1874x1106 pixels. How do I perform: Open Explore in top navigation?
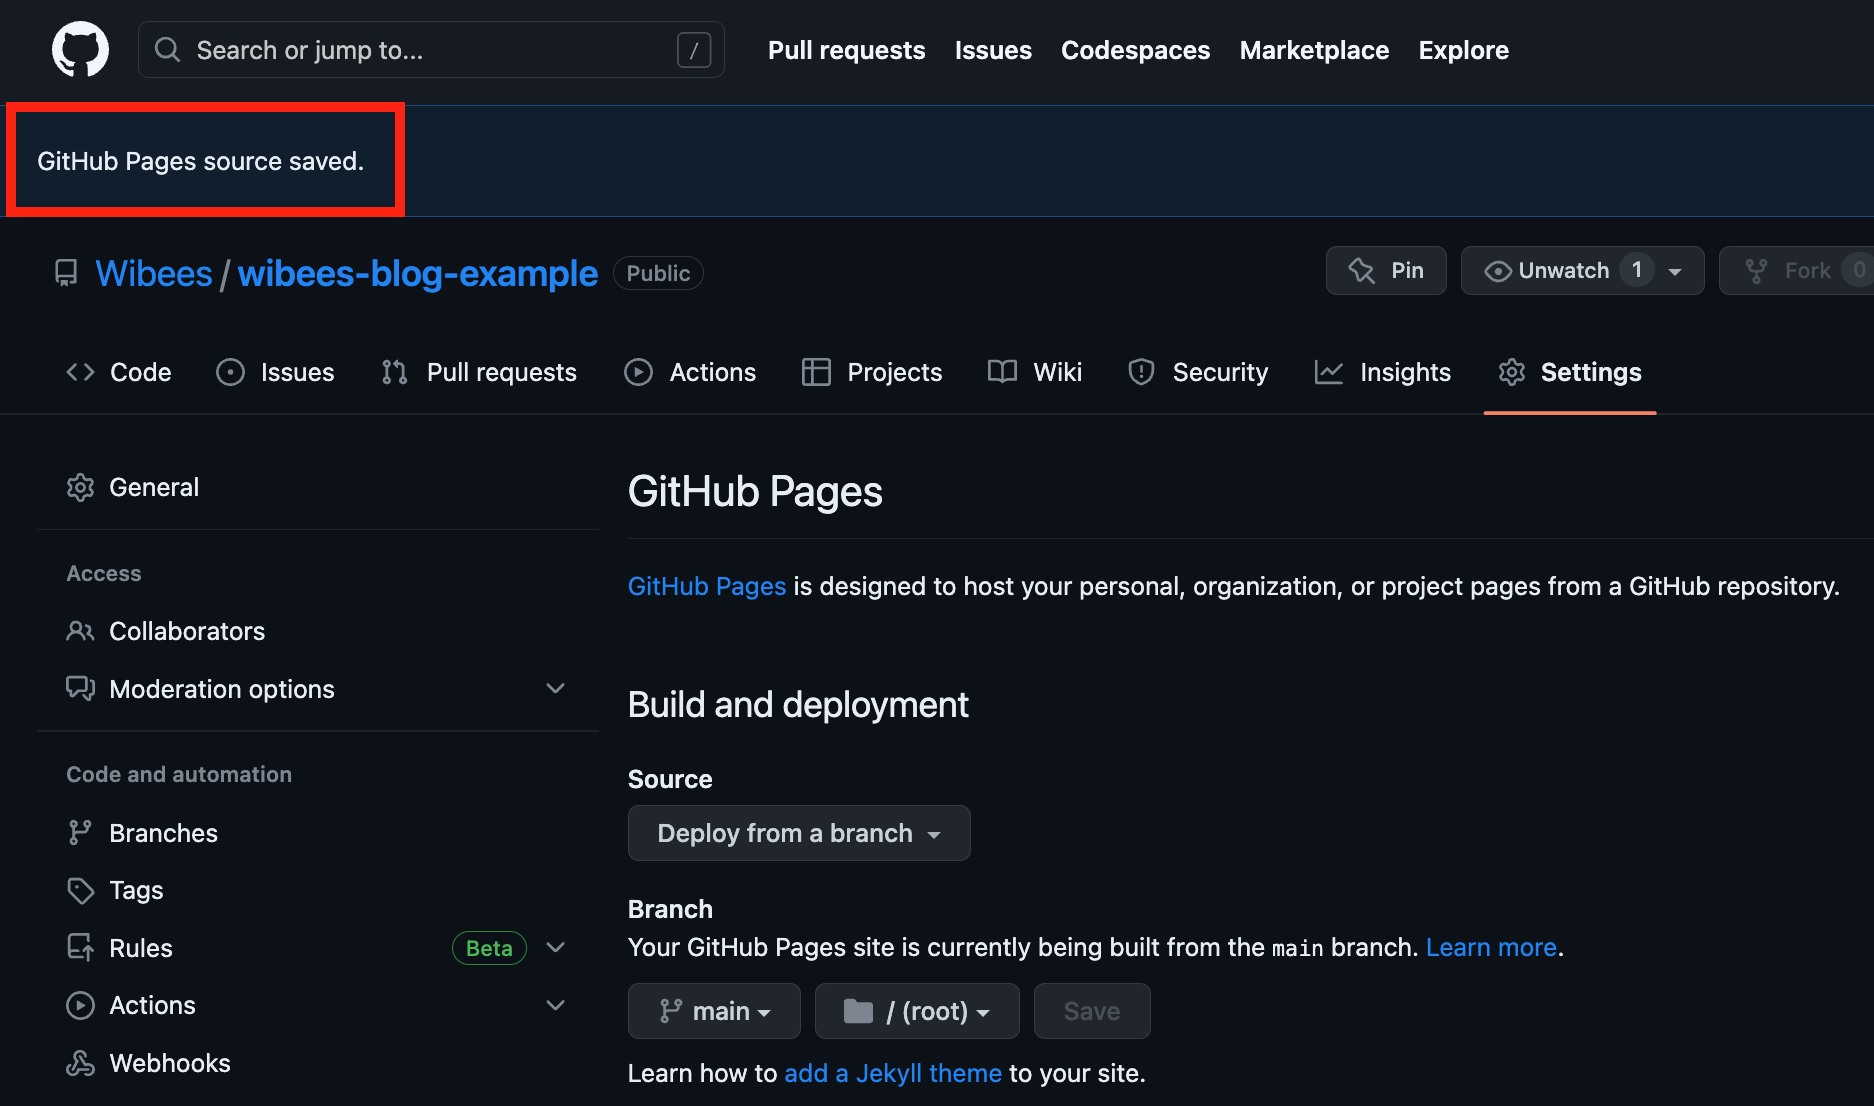(1463, 50)
